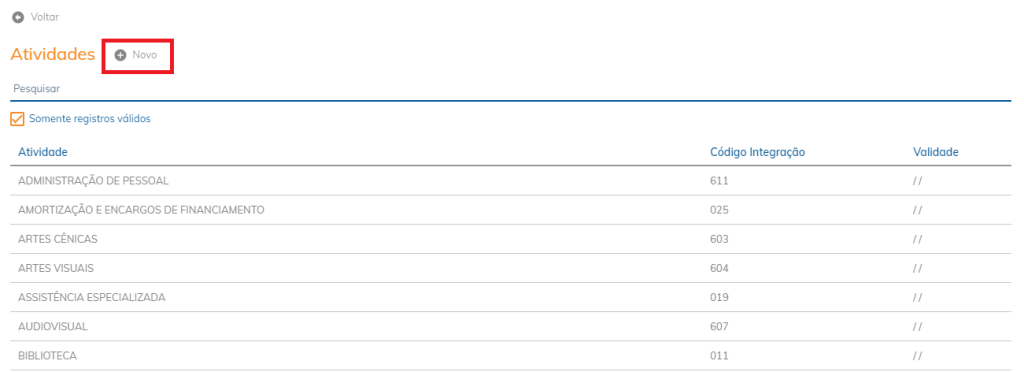The image size is (1024, 372).
Task: Sort by the Atividade column header
Action: (43, 152)
